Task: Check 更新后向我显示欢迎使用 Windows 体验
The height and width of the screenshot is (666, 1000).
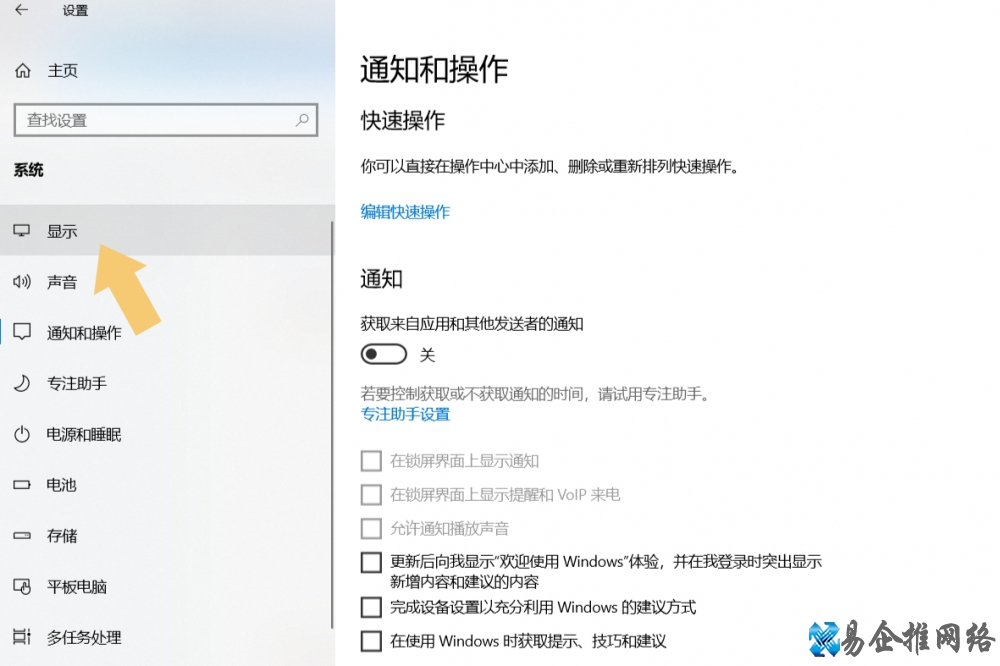Action: (371, 562)
